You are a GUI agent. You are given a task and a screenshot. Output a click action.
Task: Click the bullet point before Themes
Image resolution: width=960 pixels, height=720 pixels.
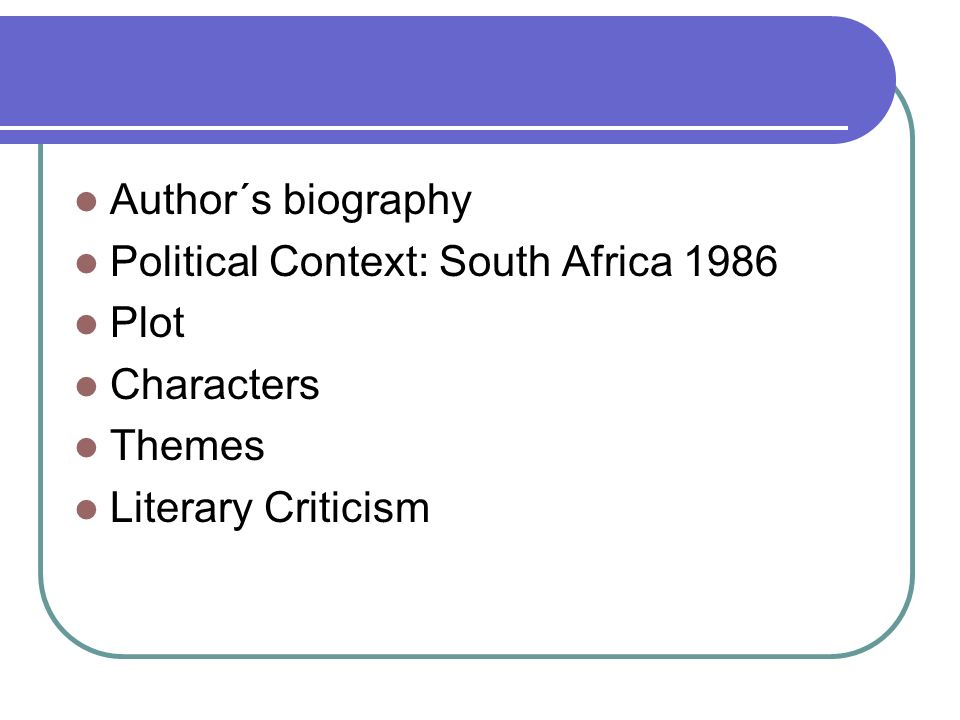(86, 448)
